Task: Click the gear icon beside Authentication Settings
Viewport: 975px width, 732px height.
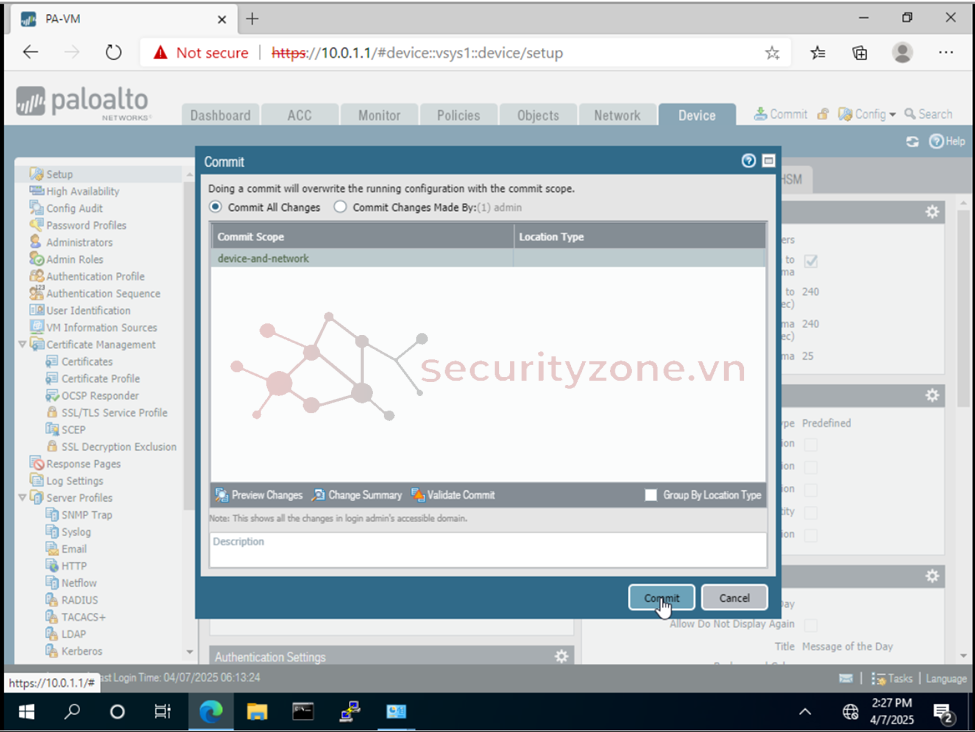Action: coord(561,656)
